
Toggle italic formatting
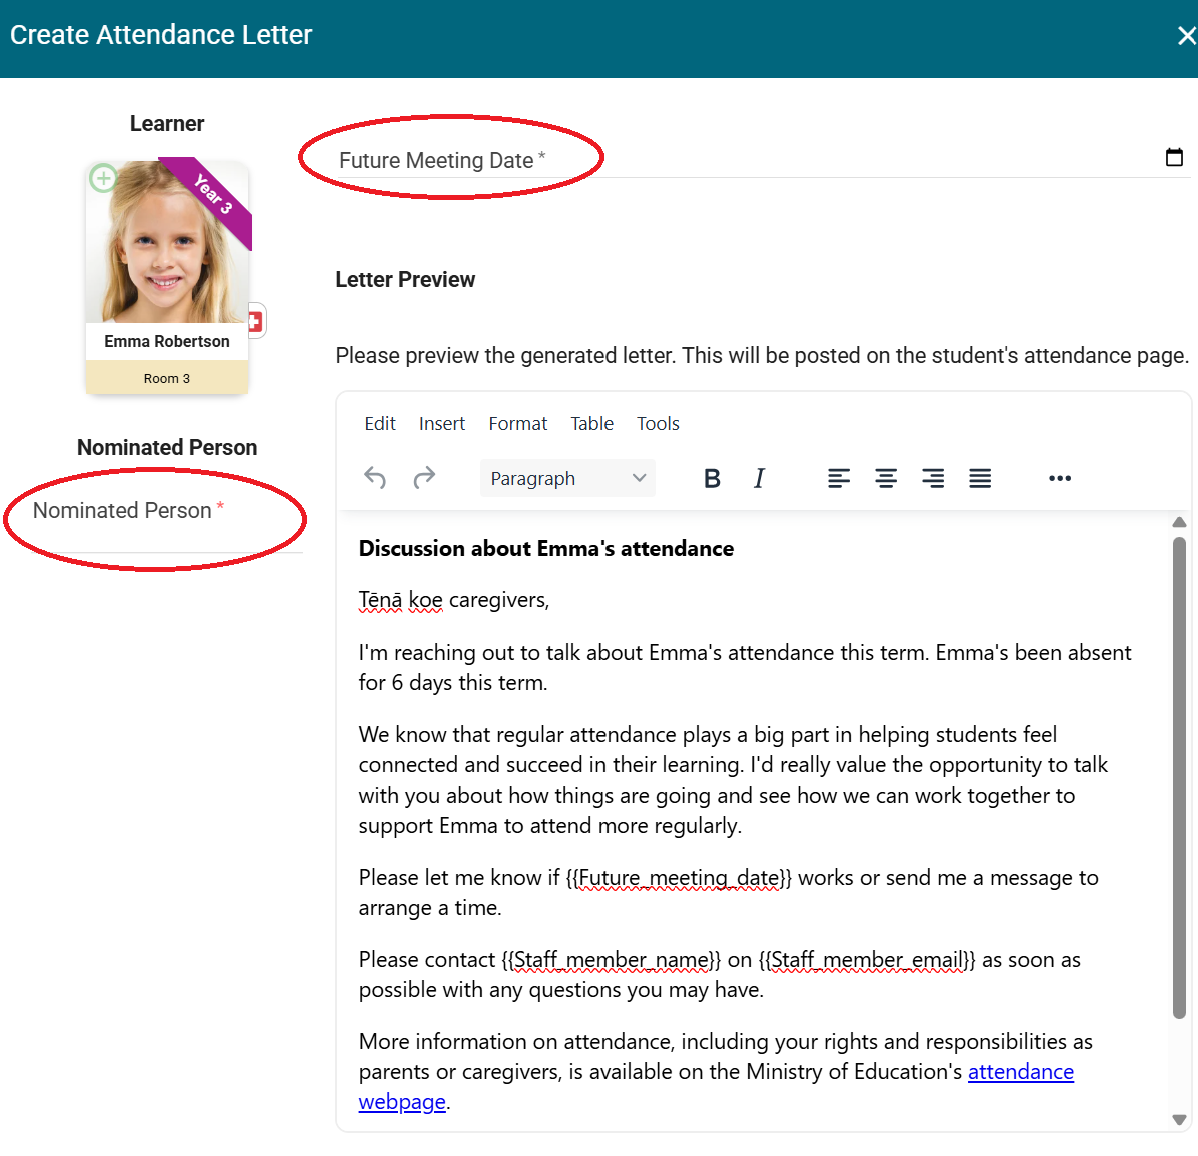tap(759, 478)
